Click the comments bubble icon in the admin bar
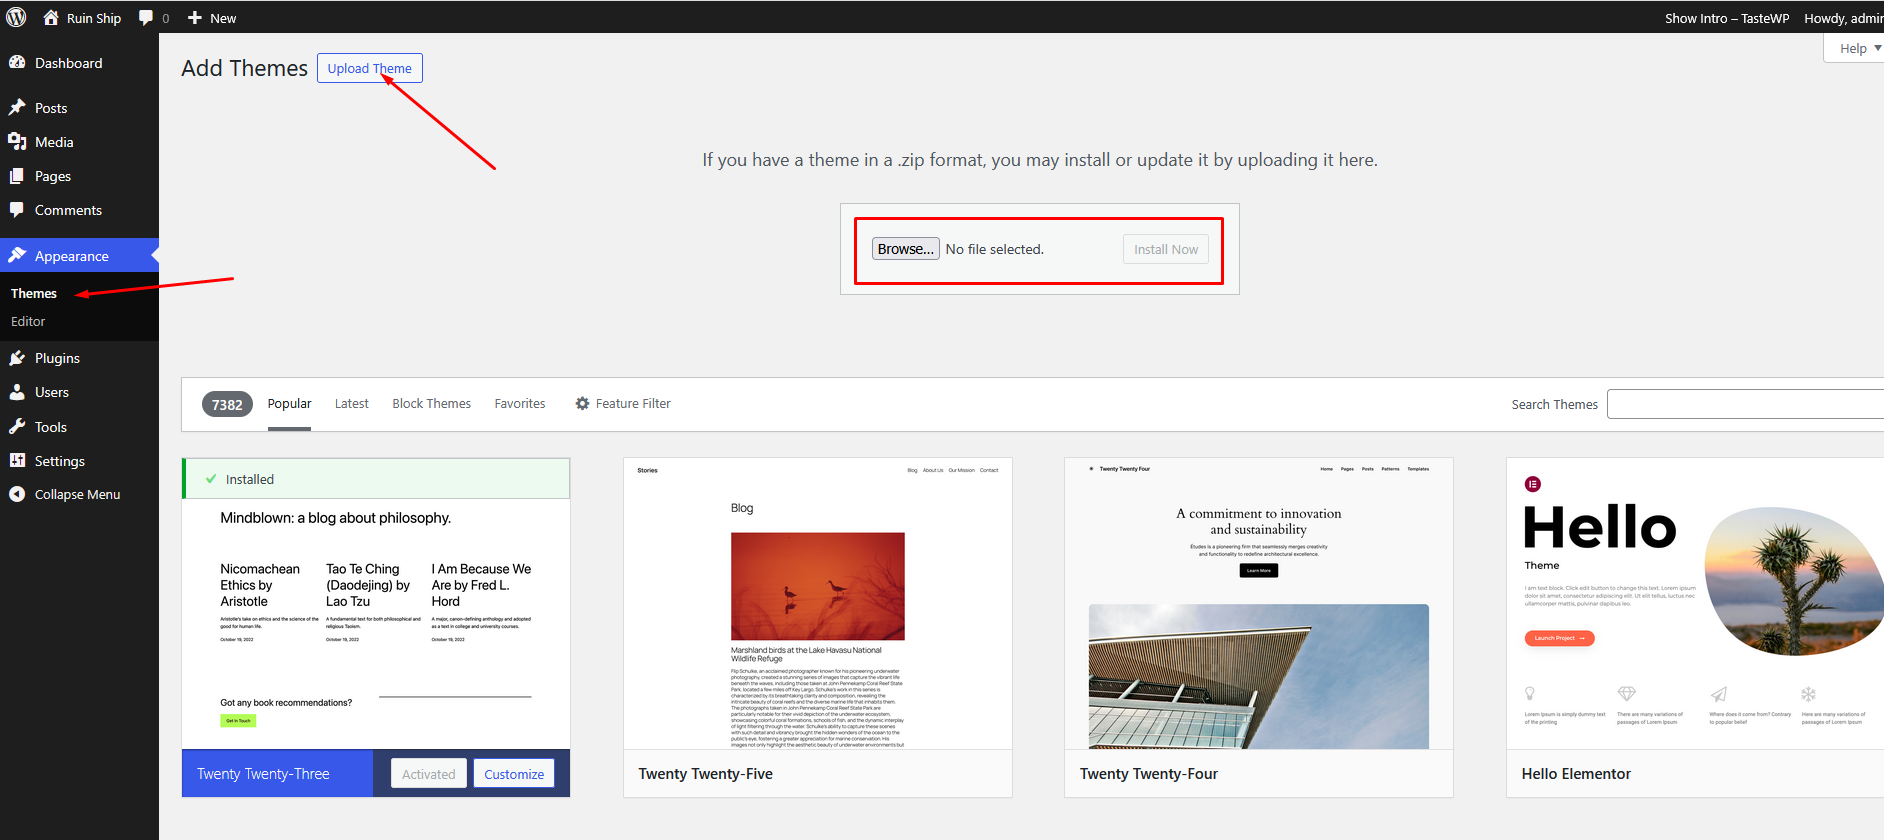 pyautogui.click(x=146, y=18)
